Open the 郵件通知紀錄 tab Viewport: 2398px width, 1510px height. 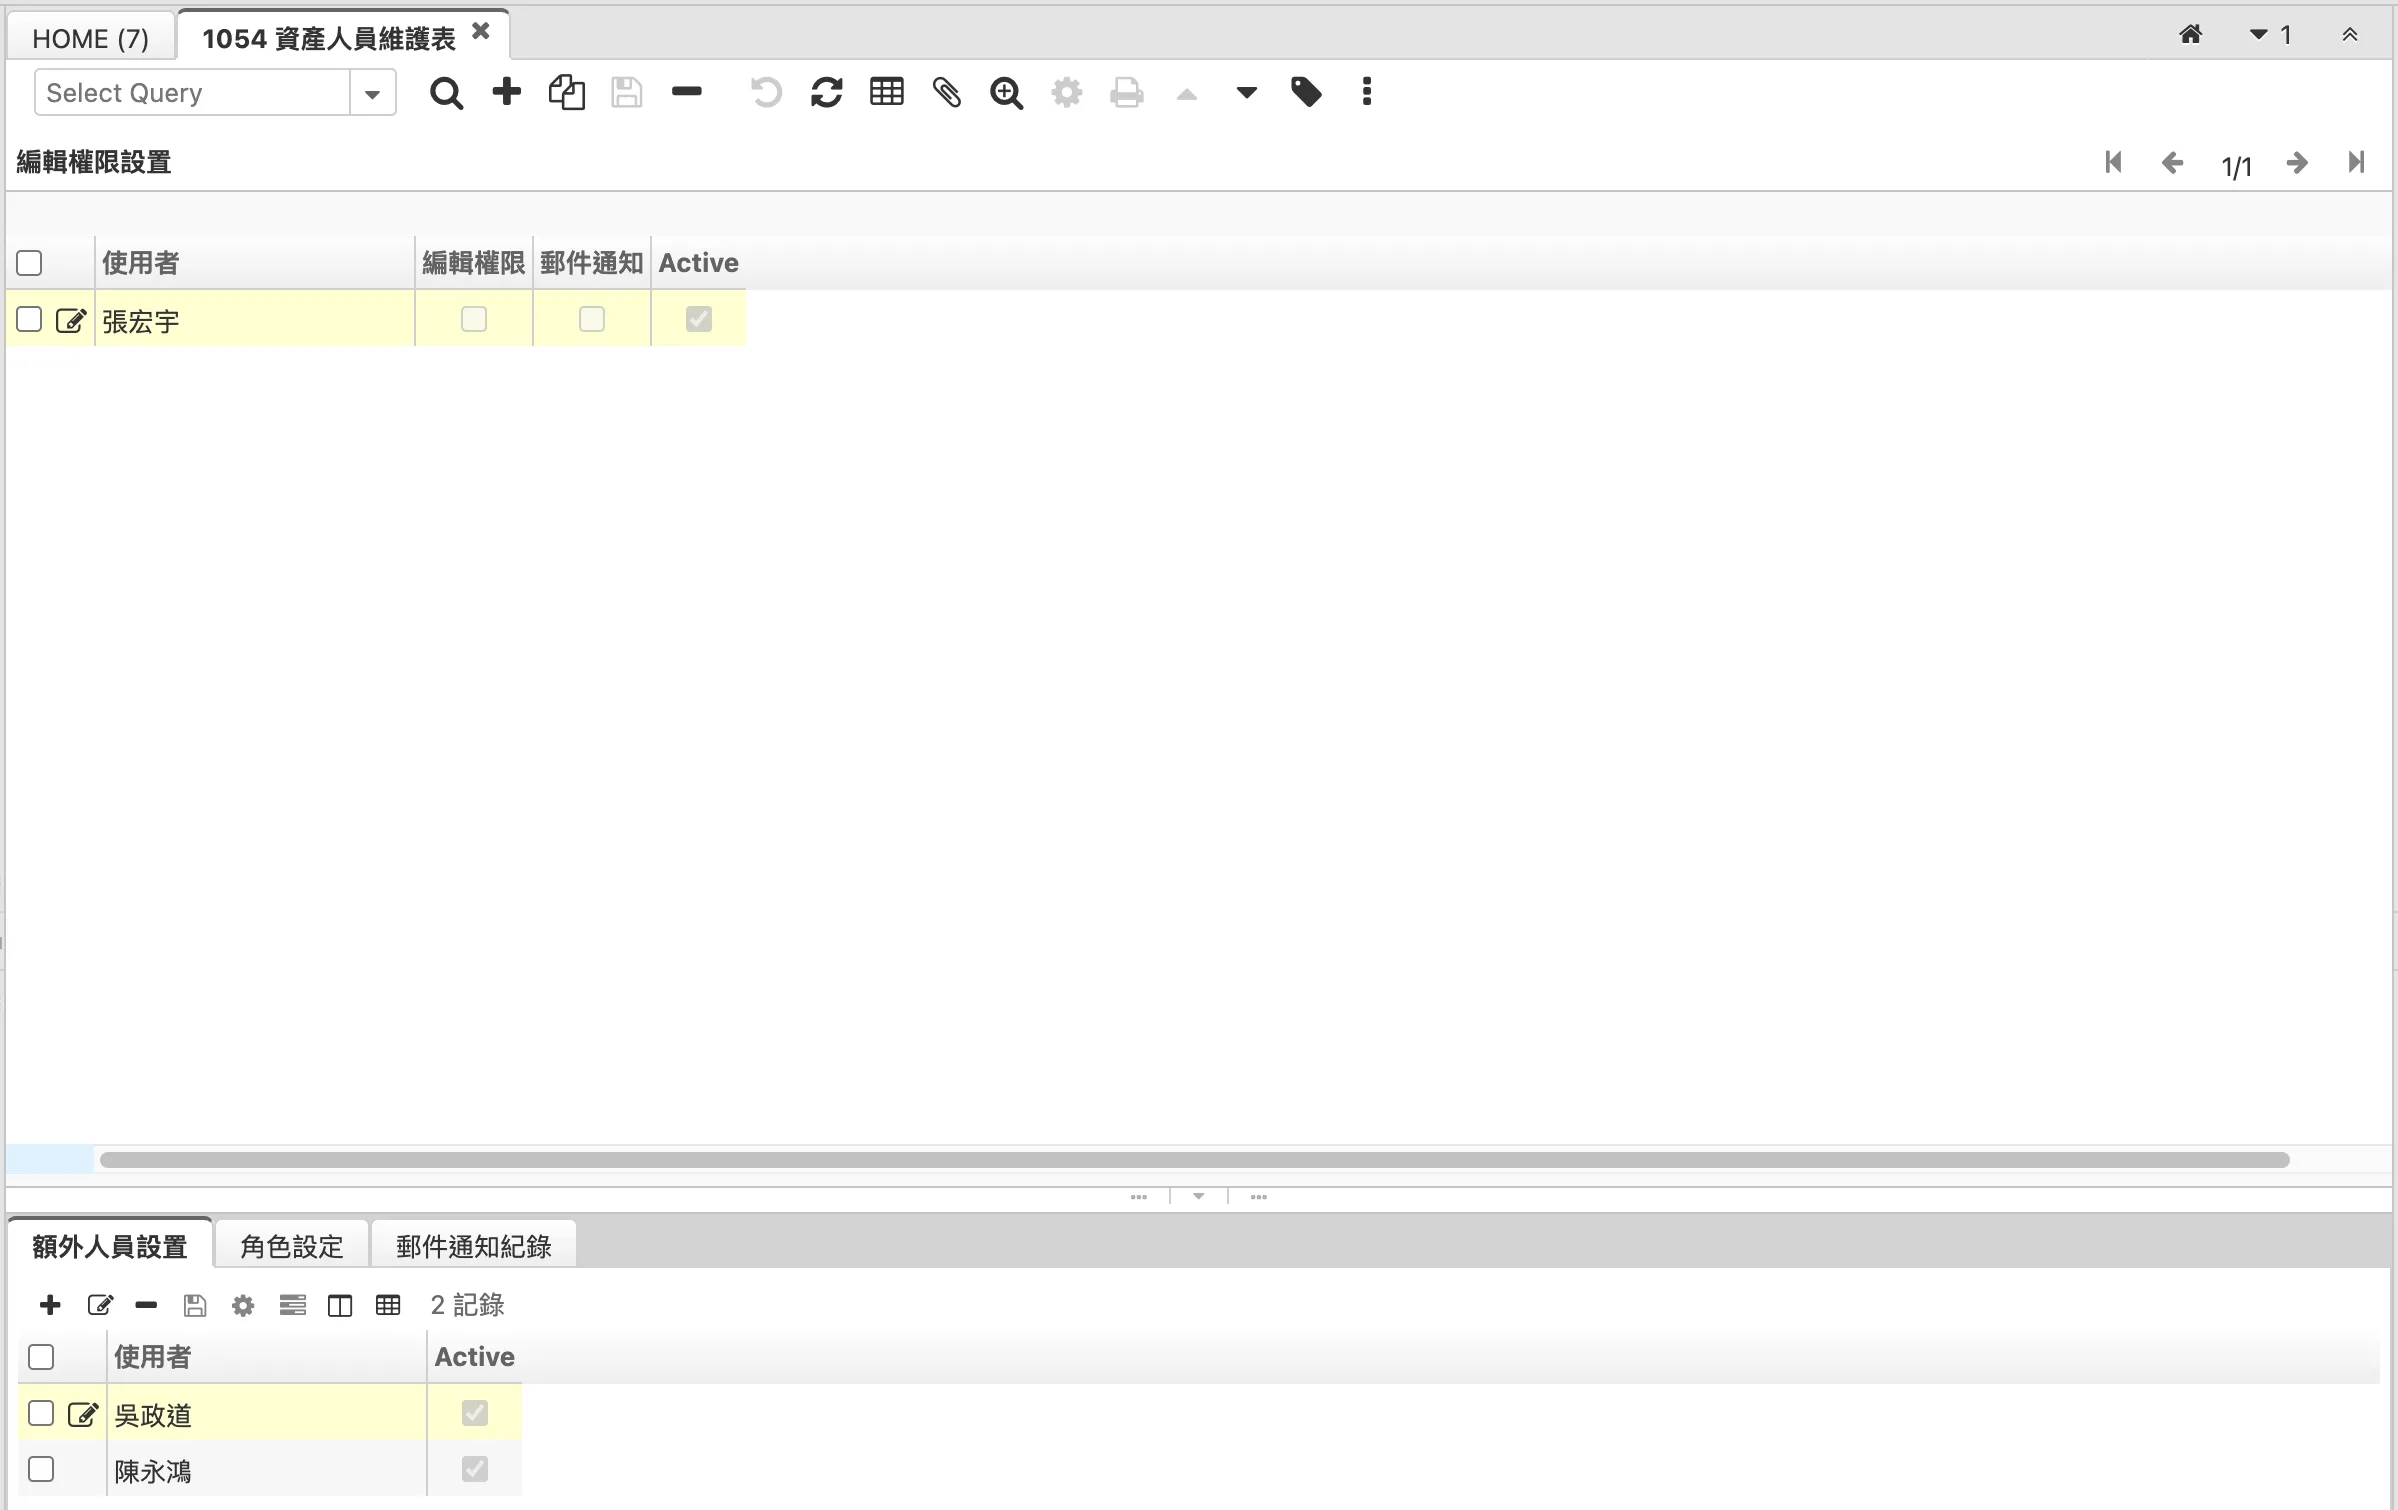473,1246
